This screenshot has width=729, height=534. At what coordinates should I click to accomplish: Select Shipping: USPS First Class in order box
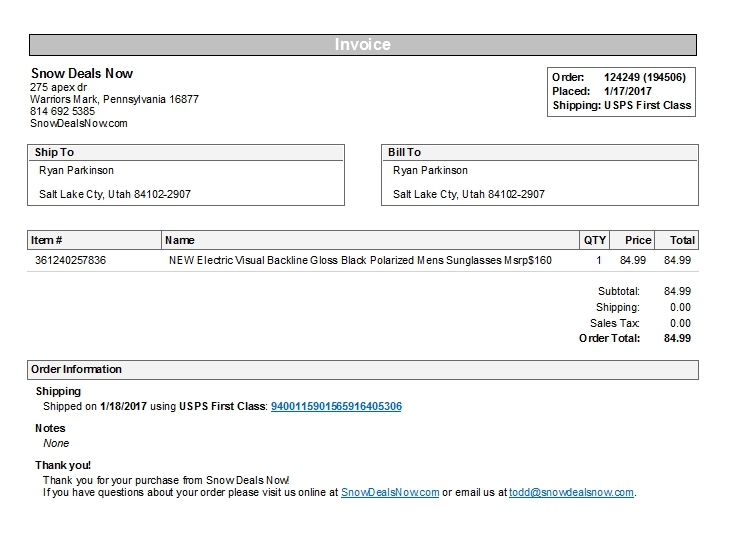(x=622, y=105)
